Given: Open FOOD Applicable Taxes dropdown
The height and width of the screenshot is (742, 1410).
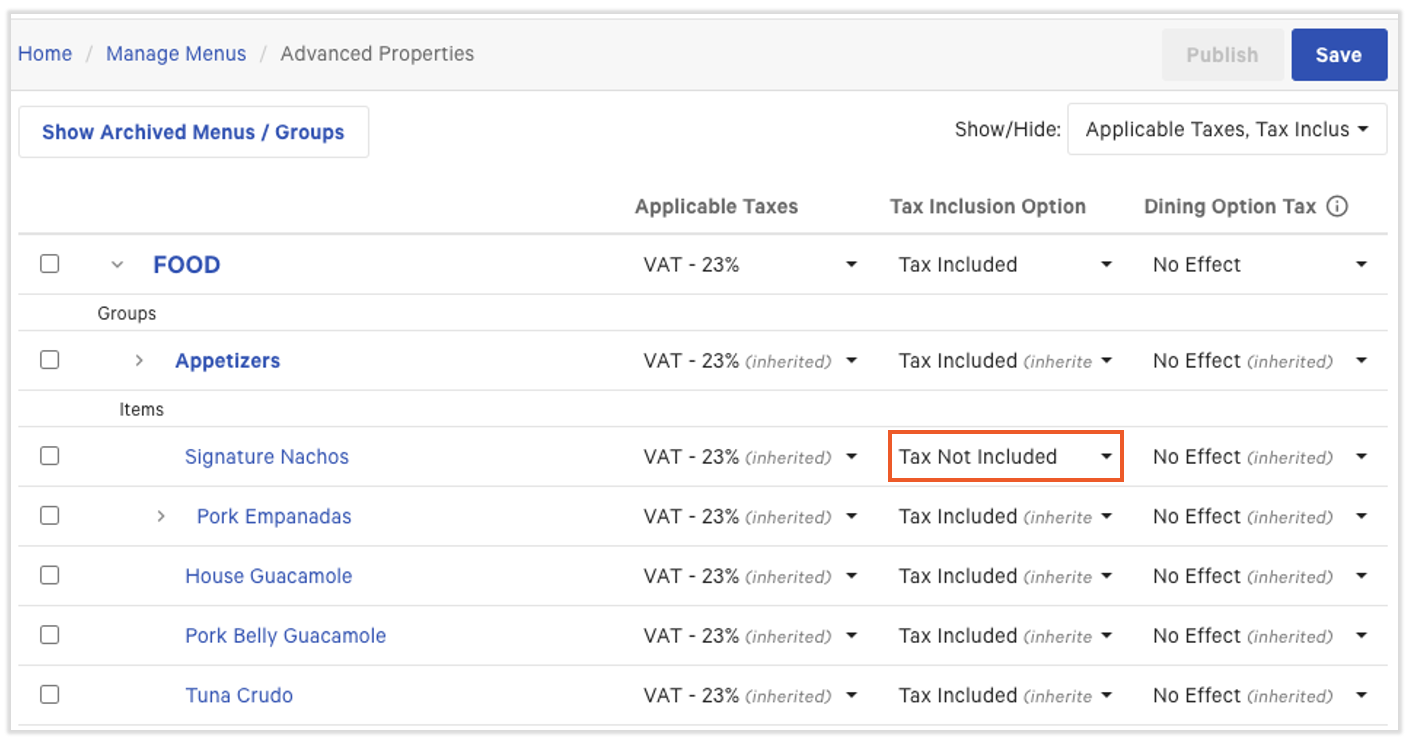Looking at the screenshot, I should pyautogui.click(x=750, y=265).
